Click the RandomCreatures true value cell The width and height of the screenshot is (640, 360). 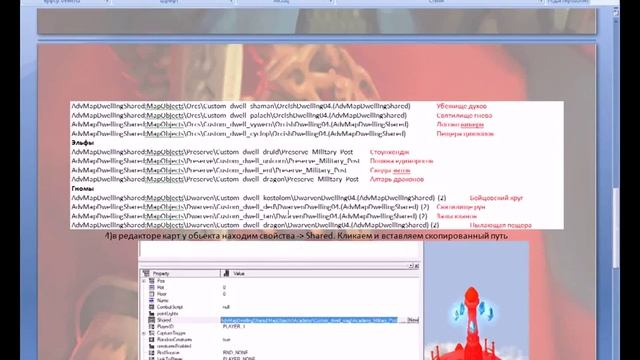pos(227,340)
